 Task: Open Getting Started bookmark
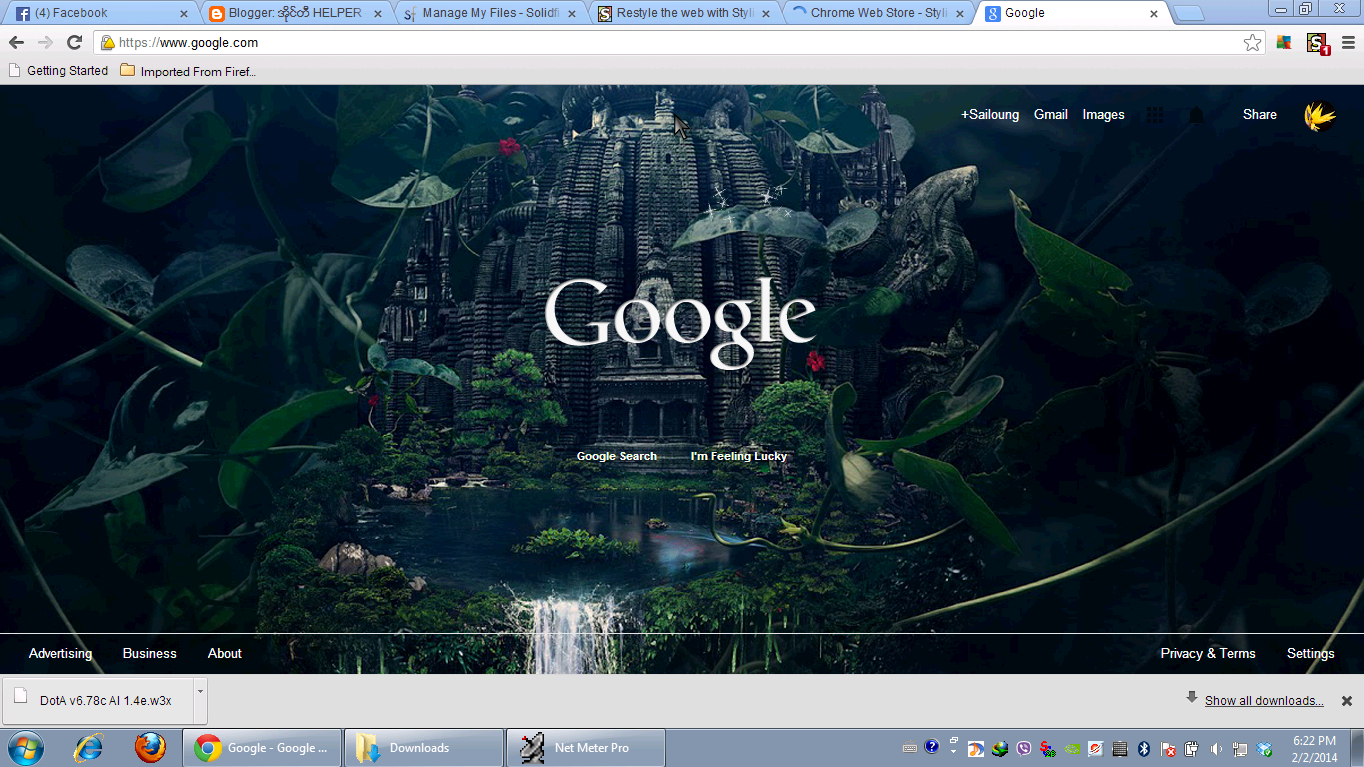coord(58,71)
